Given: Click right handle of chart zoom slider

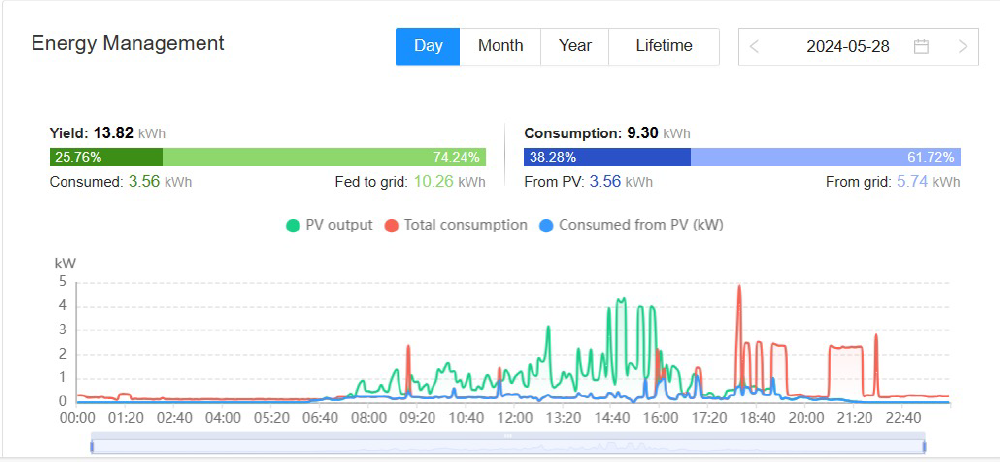Looking at the screenshot, I should [925, 445].
